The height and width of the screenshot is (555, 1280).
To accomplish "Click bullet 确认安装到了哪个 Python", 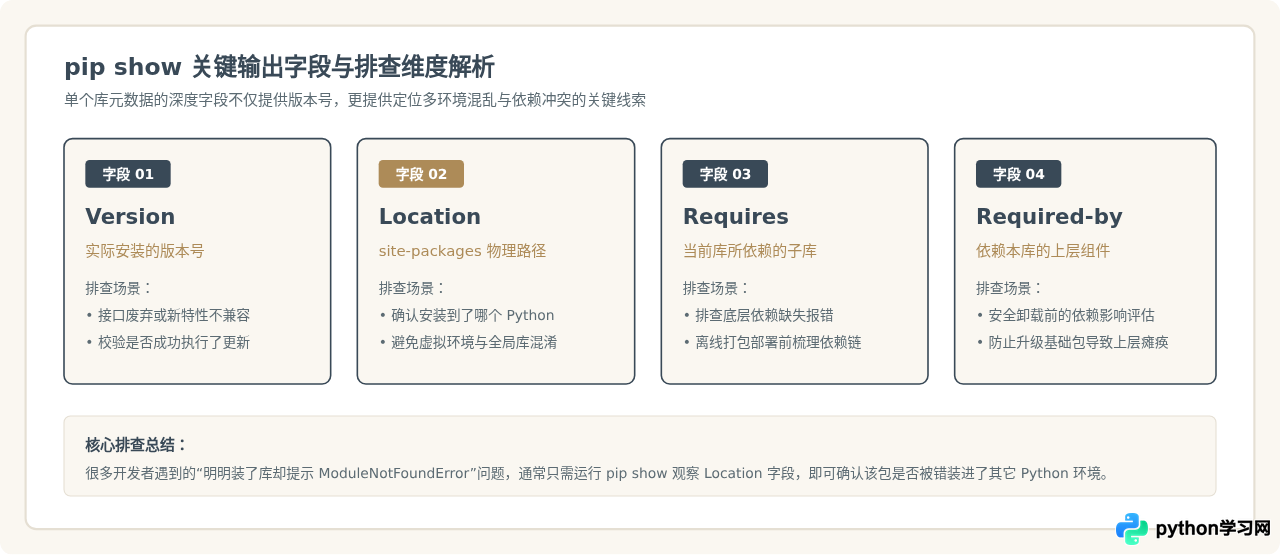I will (x=466, y=315).
